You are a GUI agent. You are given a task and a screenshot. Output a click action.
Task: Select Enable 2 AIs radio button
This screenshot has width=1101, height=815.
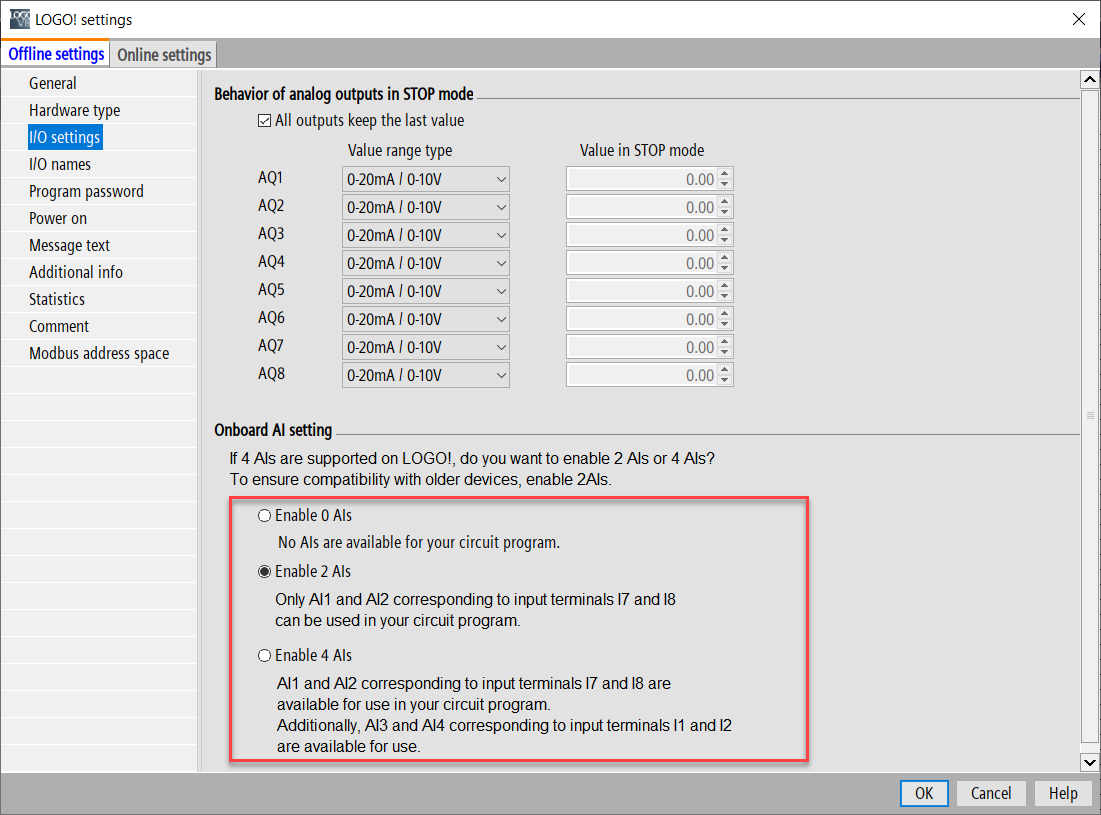pyautogui.click(x=264, y=571)
